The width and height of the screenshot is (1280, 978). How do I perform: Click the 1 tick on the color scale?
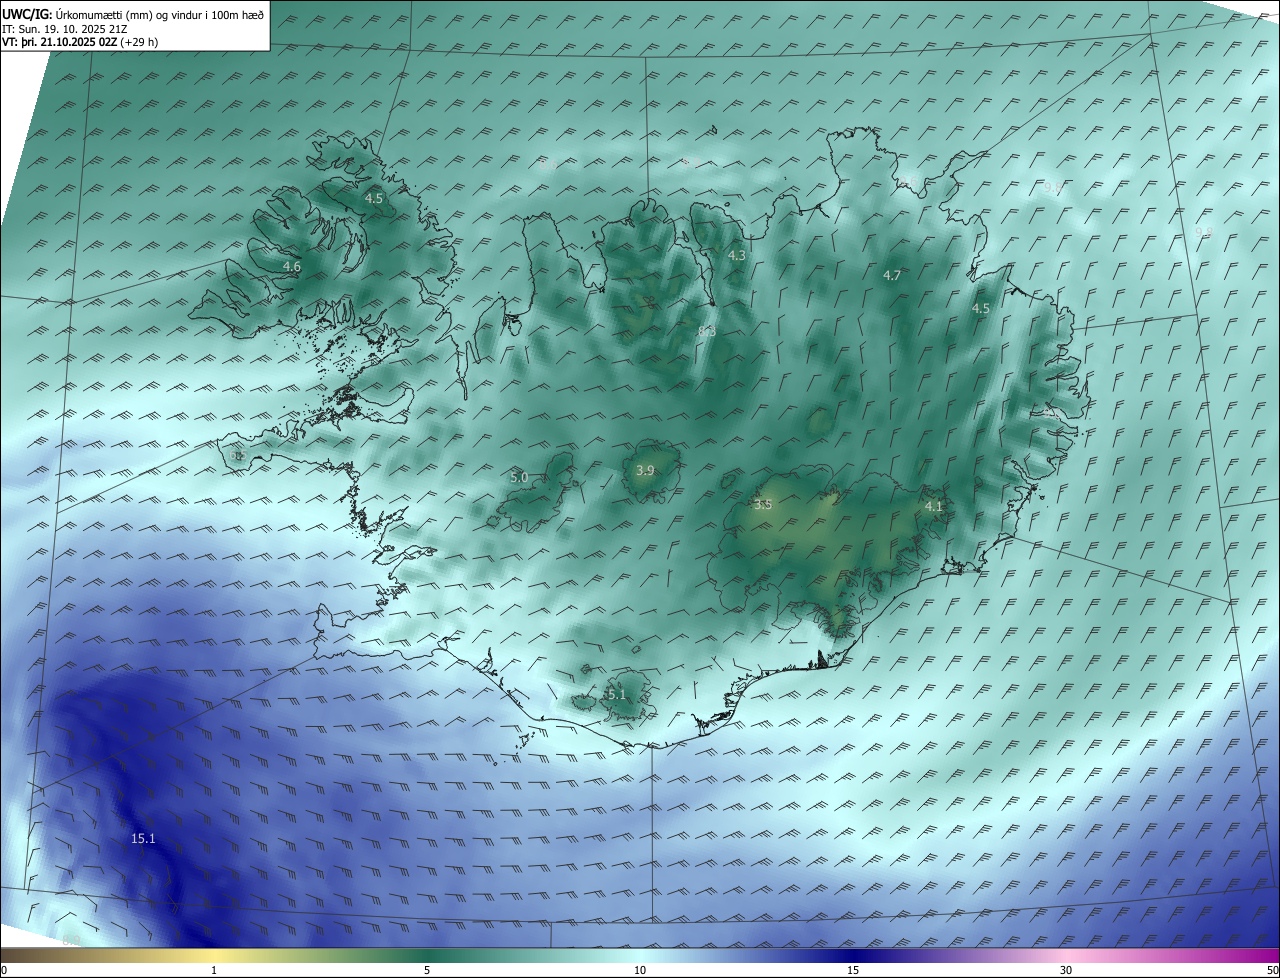214,970
